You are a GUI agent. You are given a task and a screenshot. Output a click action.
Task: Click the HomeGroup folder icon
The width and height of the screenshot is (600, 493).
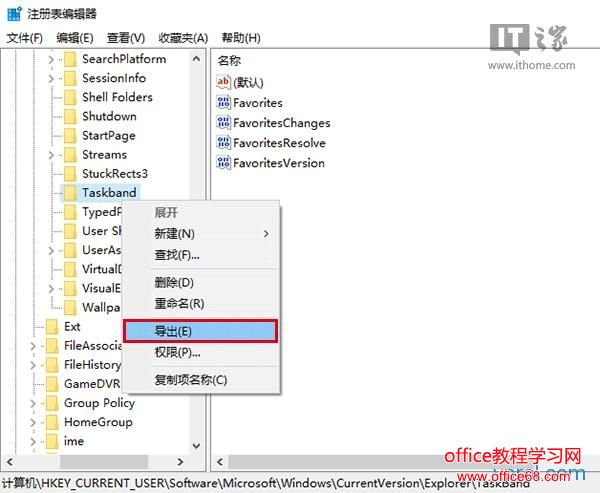pyautogui.click(x=52, y=422)
